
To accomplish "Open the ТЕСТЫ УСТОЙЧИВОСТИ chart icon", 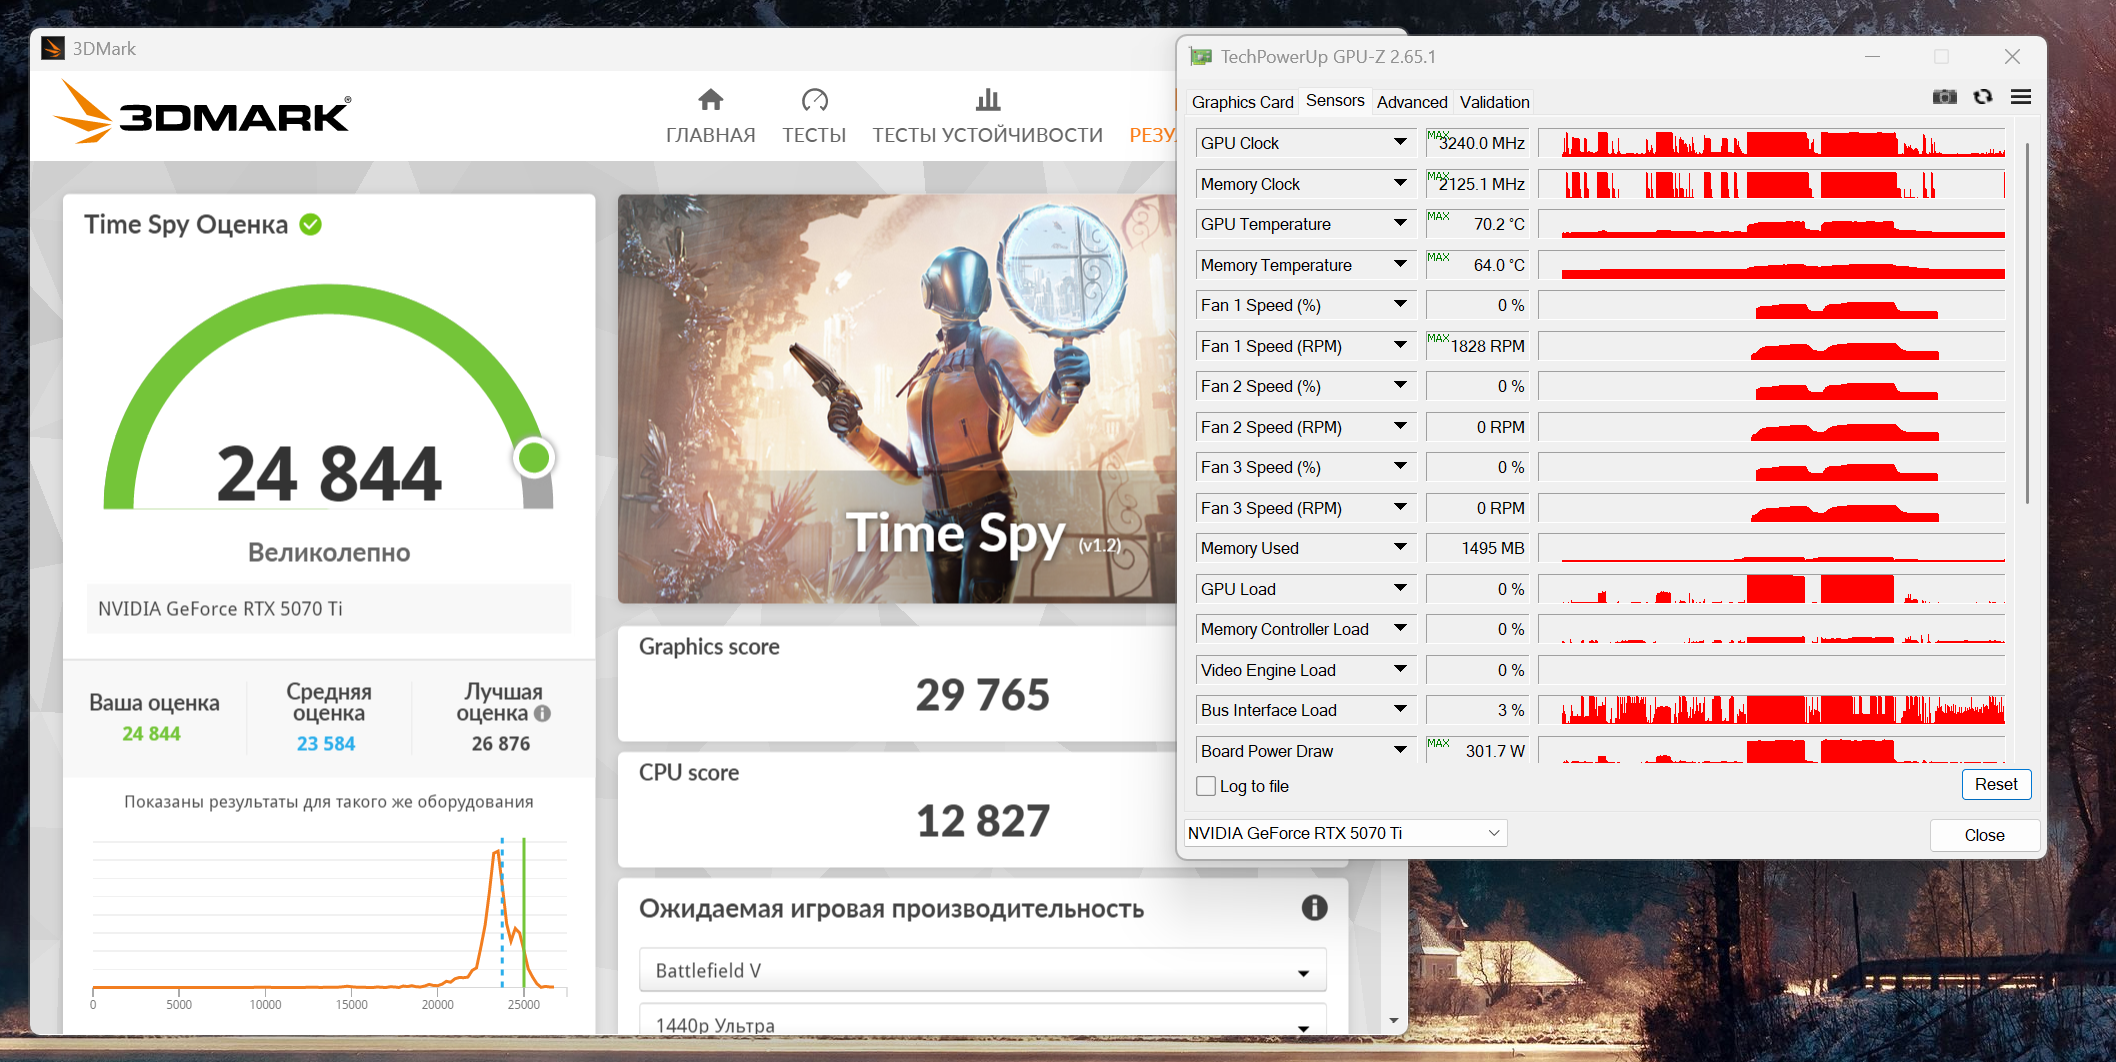I will point(987,99).
